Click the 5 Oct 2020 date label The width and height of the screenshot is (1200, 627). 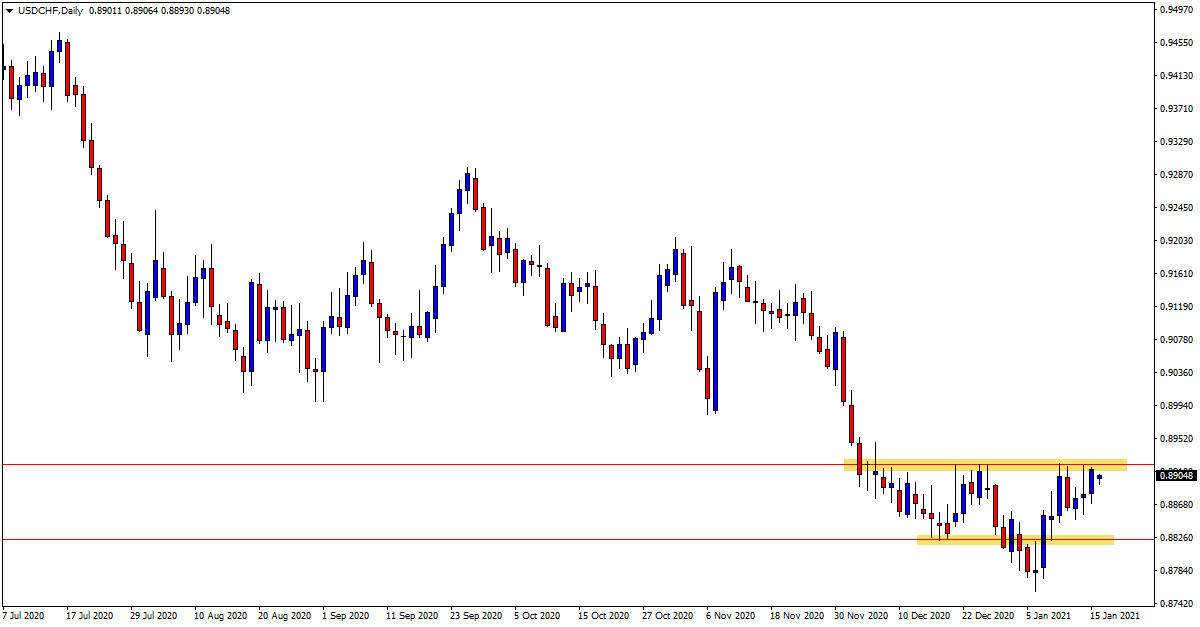[538, 617]
